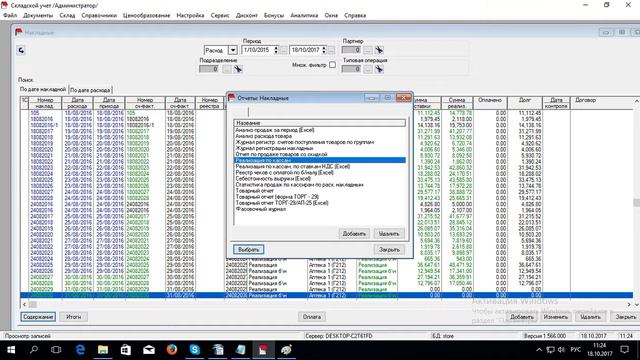Screen dimensions: 640x360
Task: Click the refresh icon in Накладные window
Action: [21, 50]
